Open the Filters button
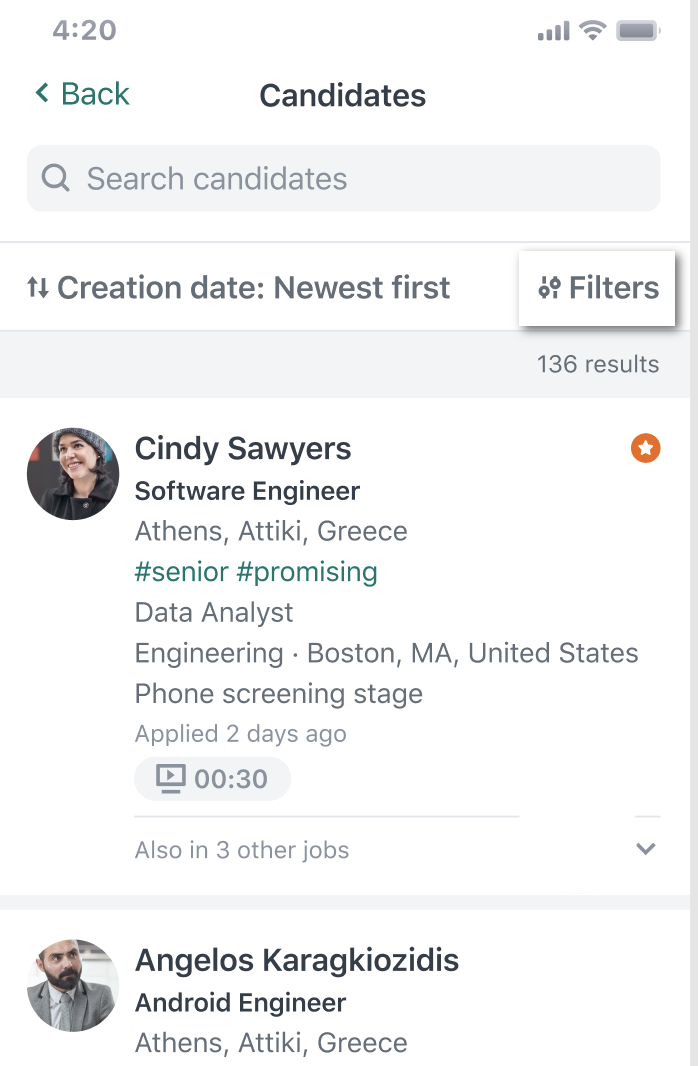 tap(597, 288)
